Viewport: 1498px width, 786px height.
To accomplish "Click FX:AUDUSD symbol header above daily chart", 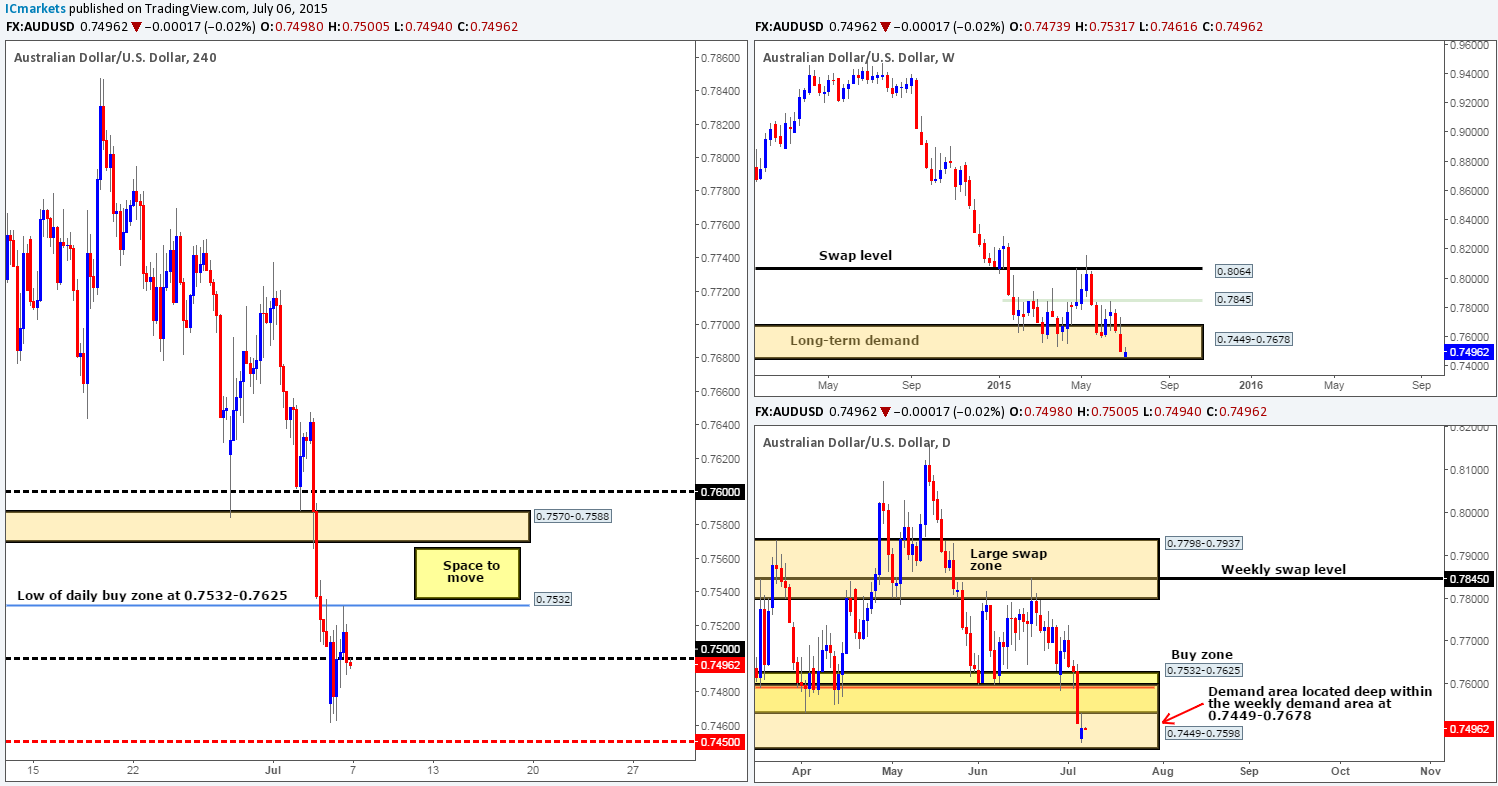I will pyautogui.click(x=789, y=412).
